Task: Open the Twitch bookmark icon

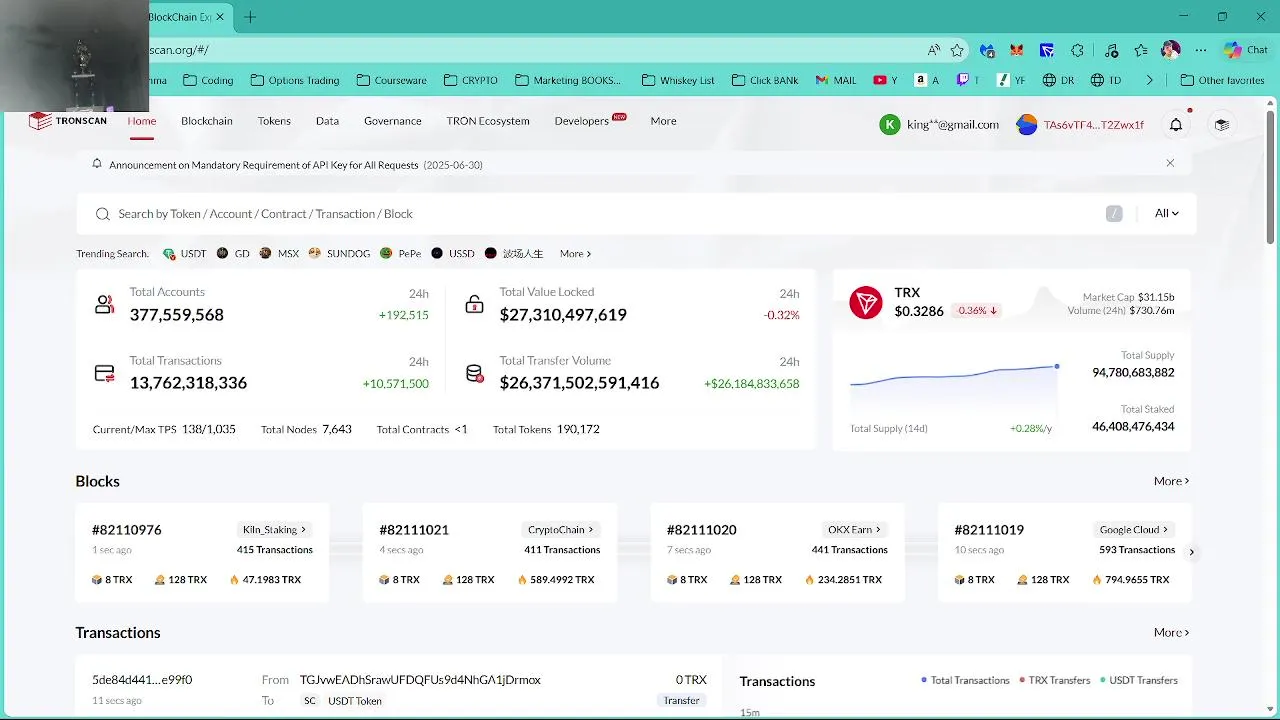Action: click(963, 80)
